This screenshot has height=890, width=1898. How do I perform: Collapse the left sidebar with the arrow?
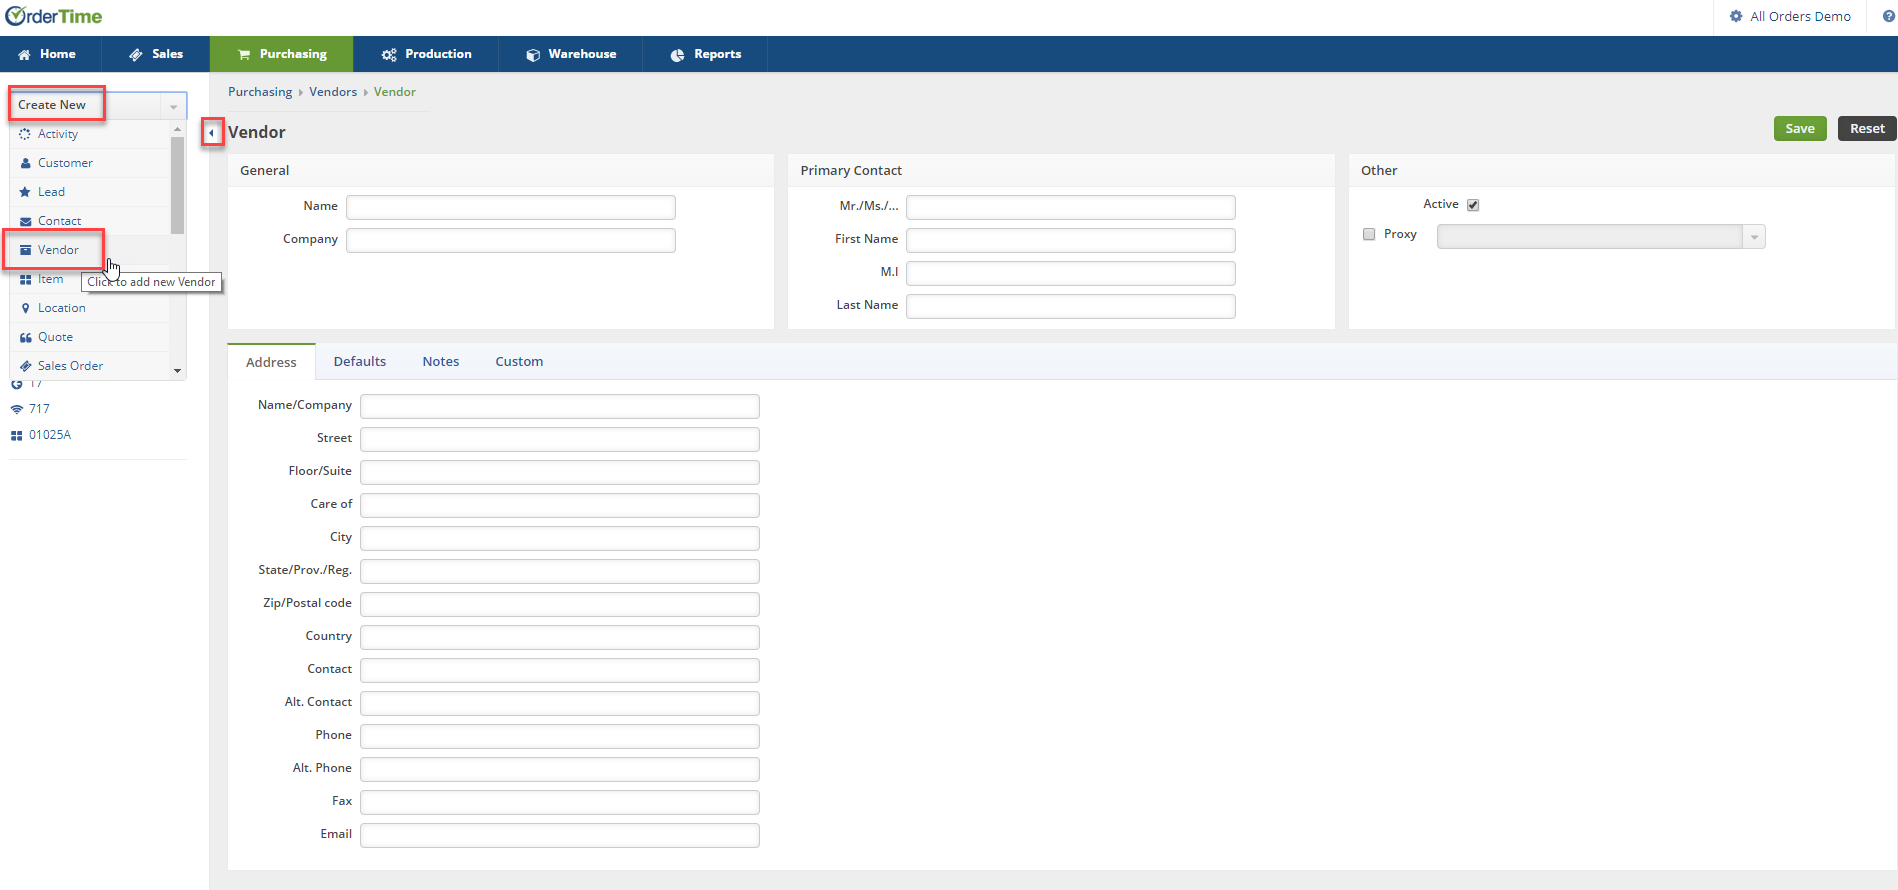[x=212, y=132]
